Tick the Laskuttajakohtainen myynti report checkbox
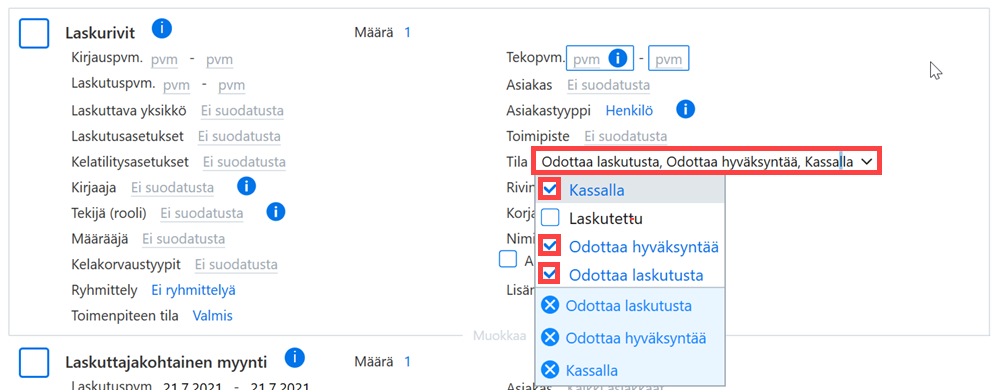Image resolution: width=999 pixels, height=390 pixels. tap(34, 363)
